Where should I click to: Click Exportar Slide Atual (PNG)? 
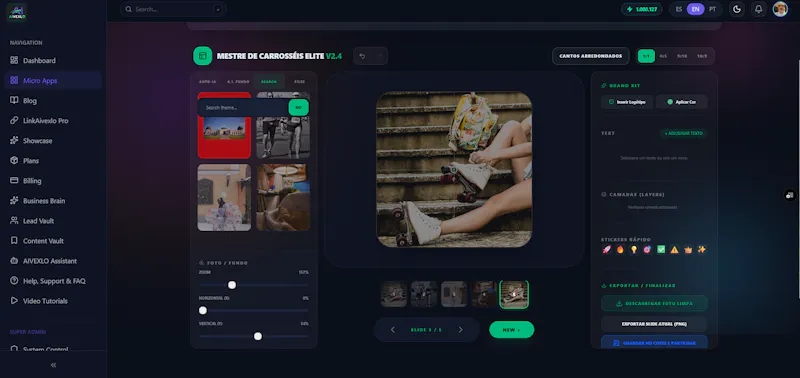point(654,324)
